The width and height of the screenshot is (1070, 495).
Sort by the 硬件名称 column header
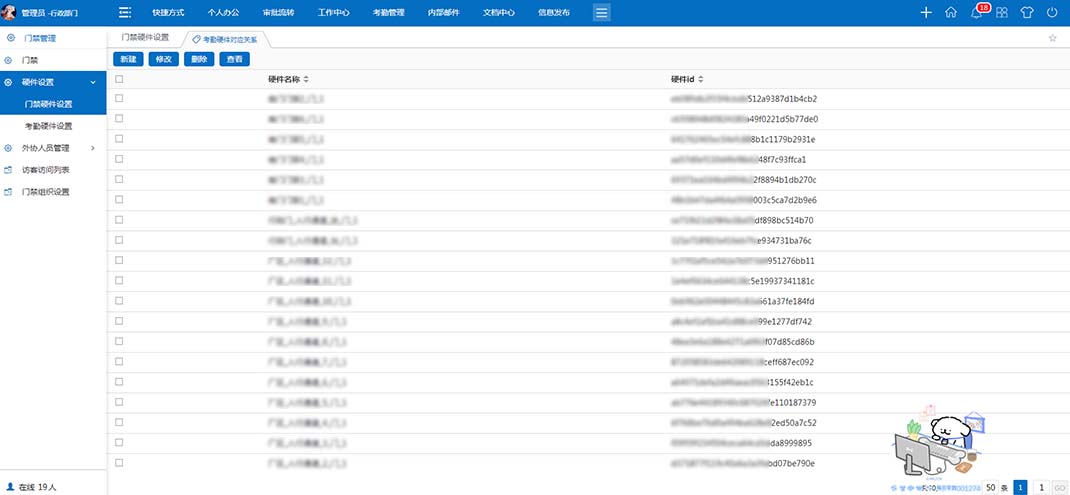pos(288,79)
